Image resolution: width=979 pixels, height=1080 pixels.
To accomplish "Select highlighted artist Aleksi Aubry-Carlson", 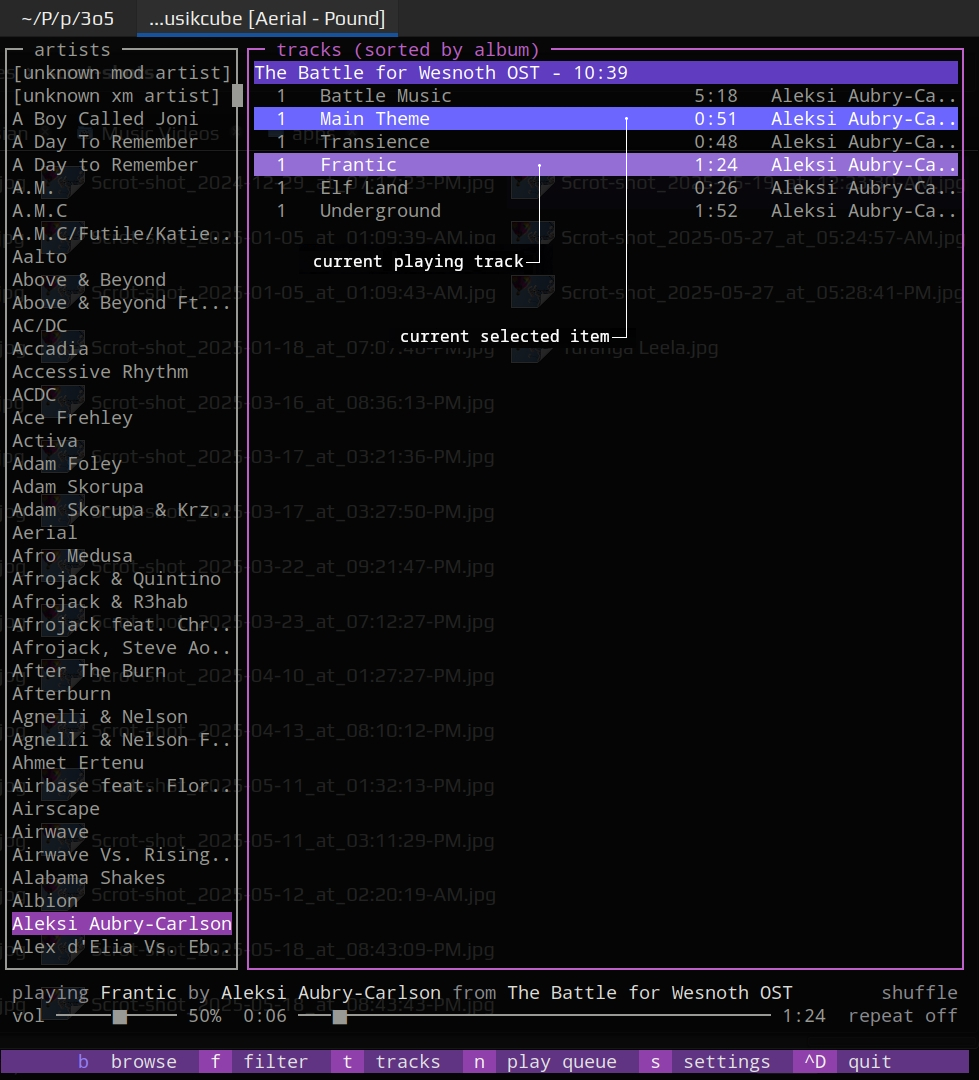I will point(121,924).
